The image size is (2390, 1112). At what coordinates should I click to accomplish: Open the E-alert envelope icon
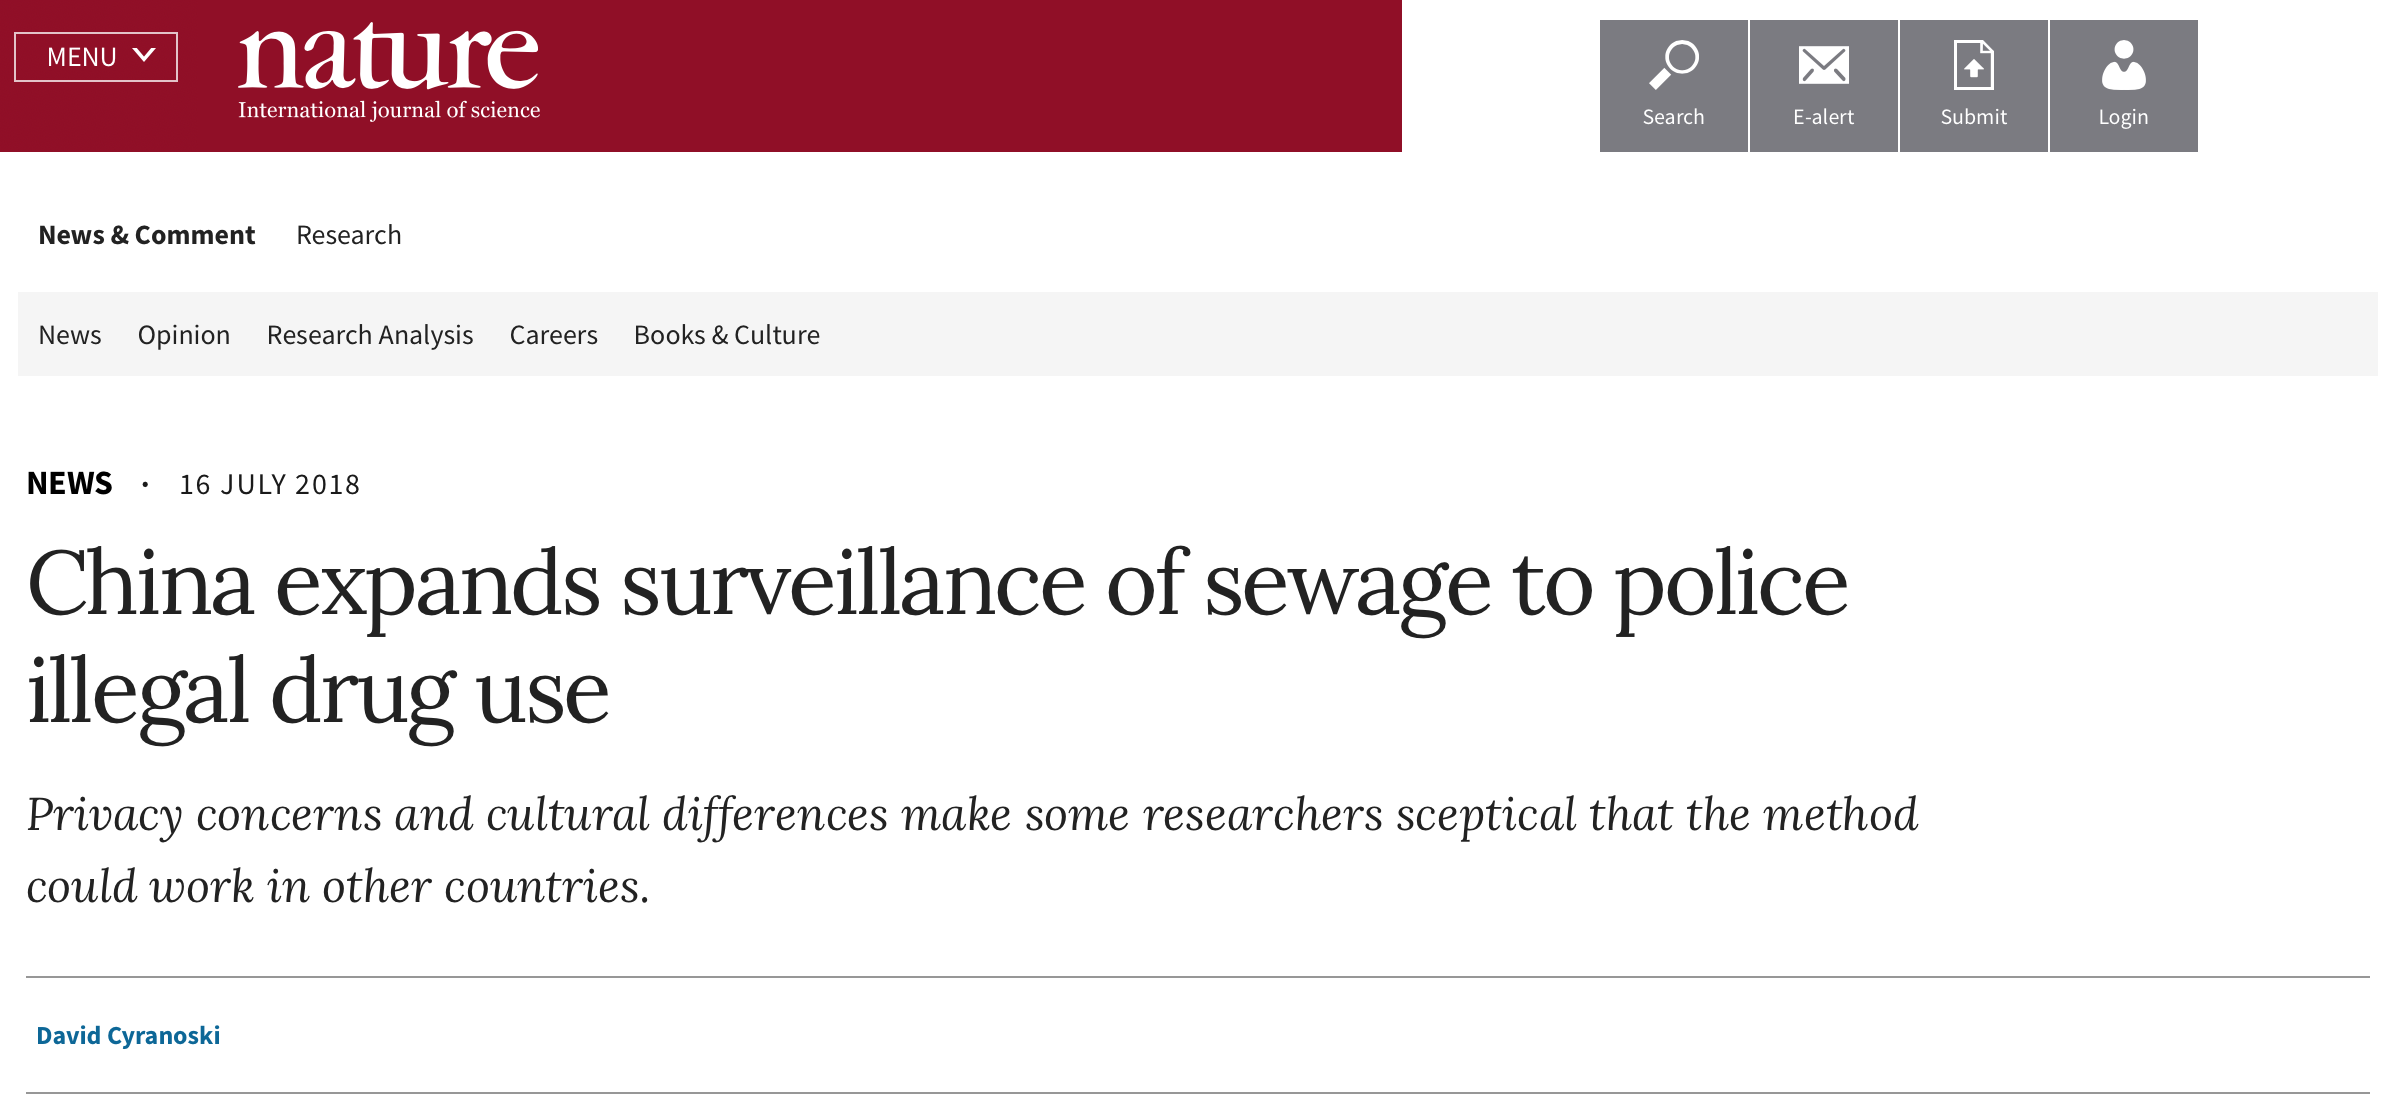click(x=1823, y=66)
